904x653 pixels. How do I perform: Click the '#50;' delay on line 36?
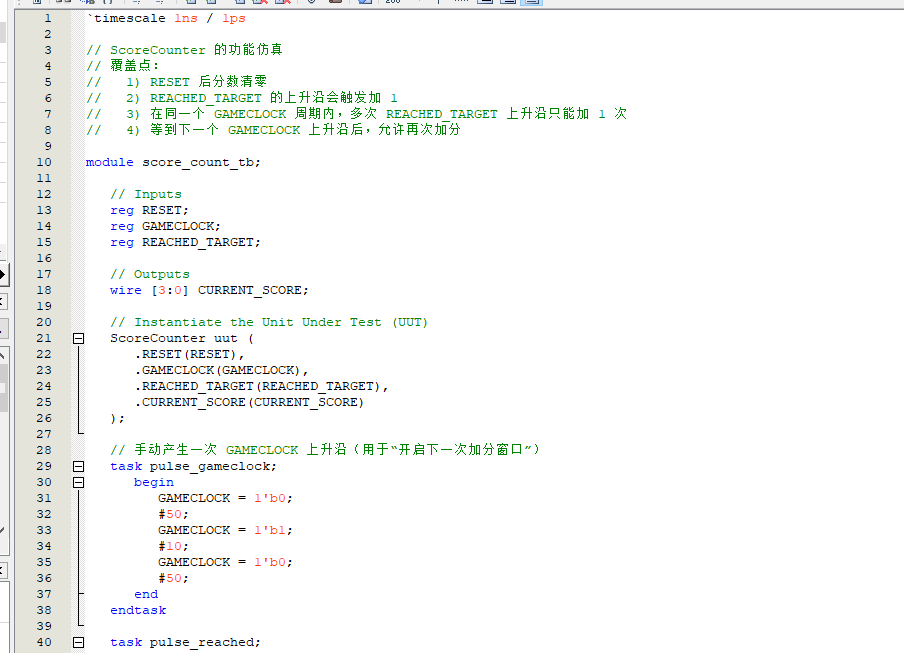pos(174,578)
